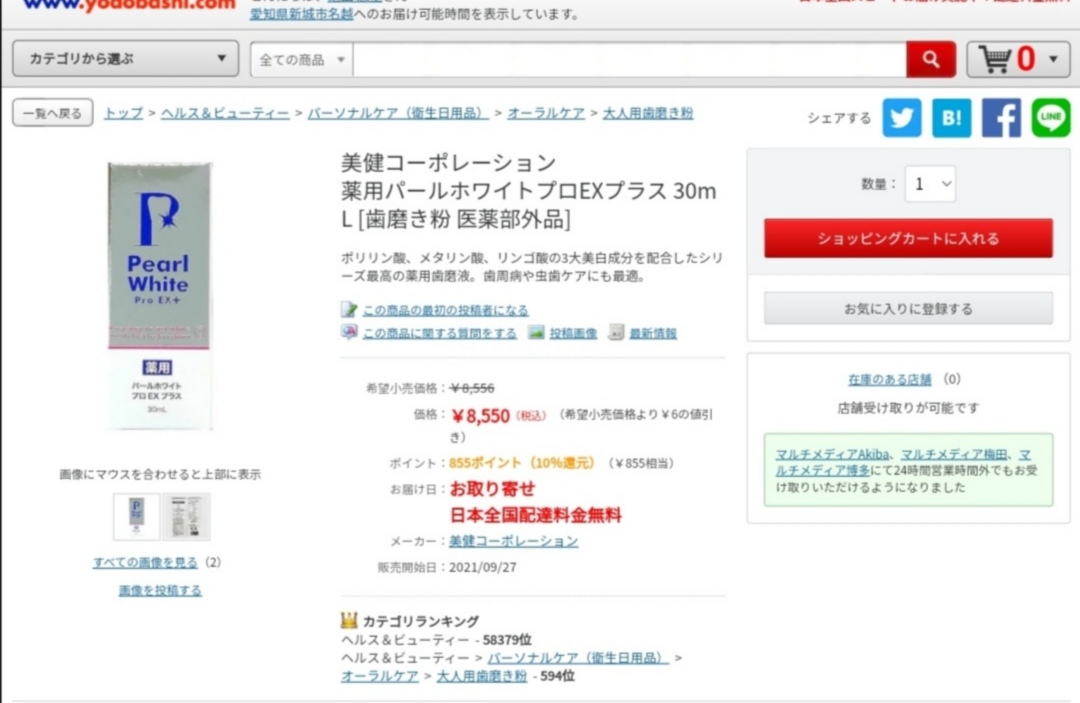
Task: Open the ranking オーラルケア link
Action: [x=380, y=676]
